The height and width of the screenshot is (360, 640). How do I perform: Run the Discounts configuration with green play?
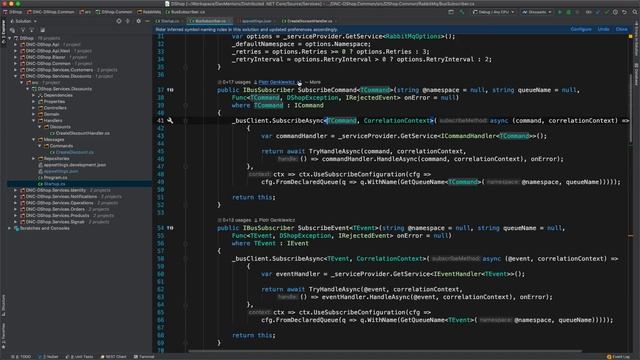click(560, 12)
